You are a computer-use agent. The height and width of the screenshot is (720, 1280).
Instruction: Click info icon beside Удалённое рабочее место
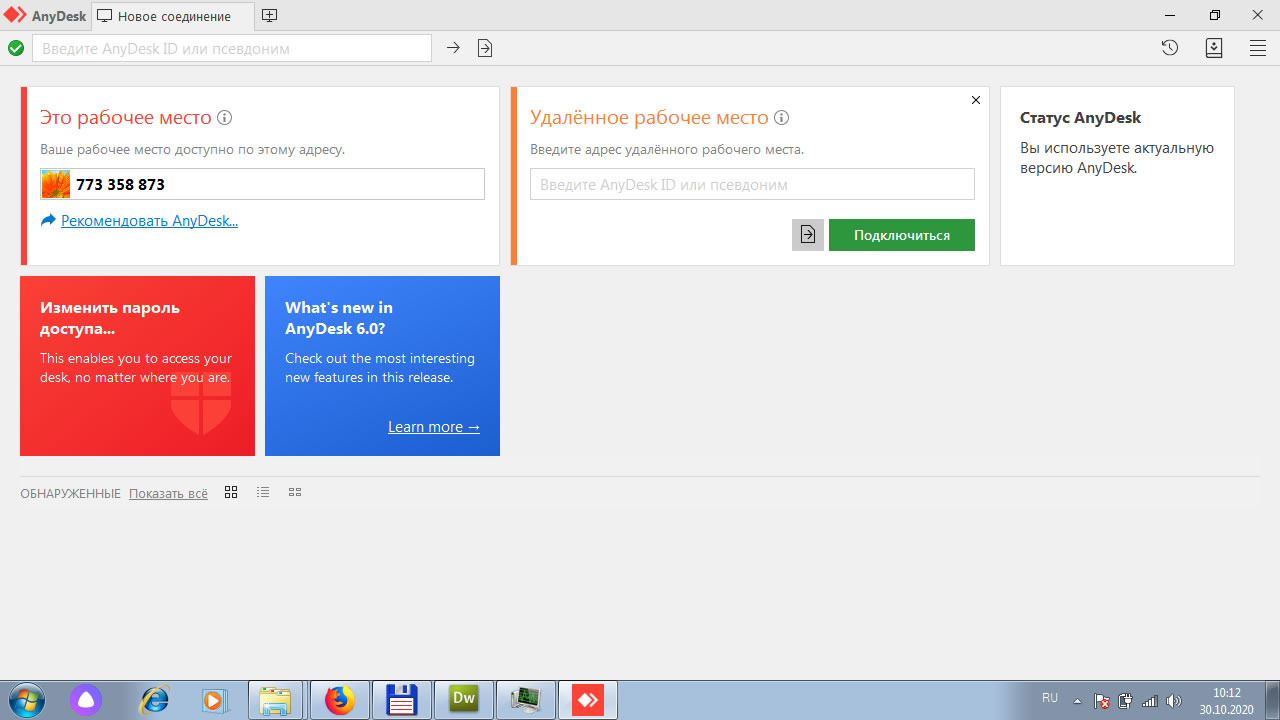click(x=782, y=118)
